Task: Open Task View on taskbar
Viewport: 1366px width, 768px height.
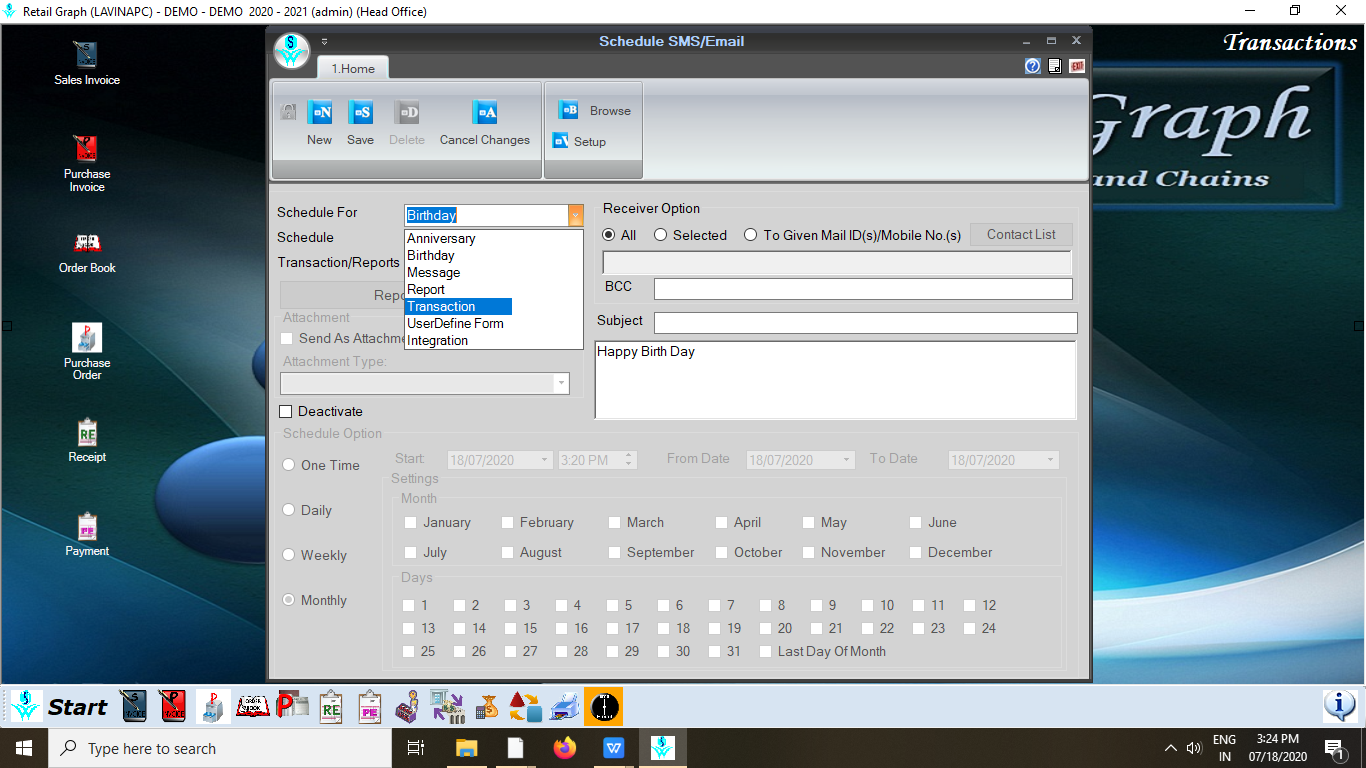Action: tap(416, 748)
